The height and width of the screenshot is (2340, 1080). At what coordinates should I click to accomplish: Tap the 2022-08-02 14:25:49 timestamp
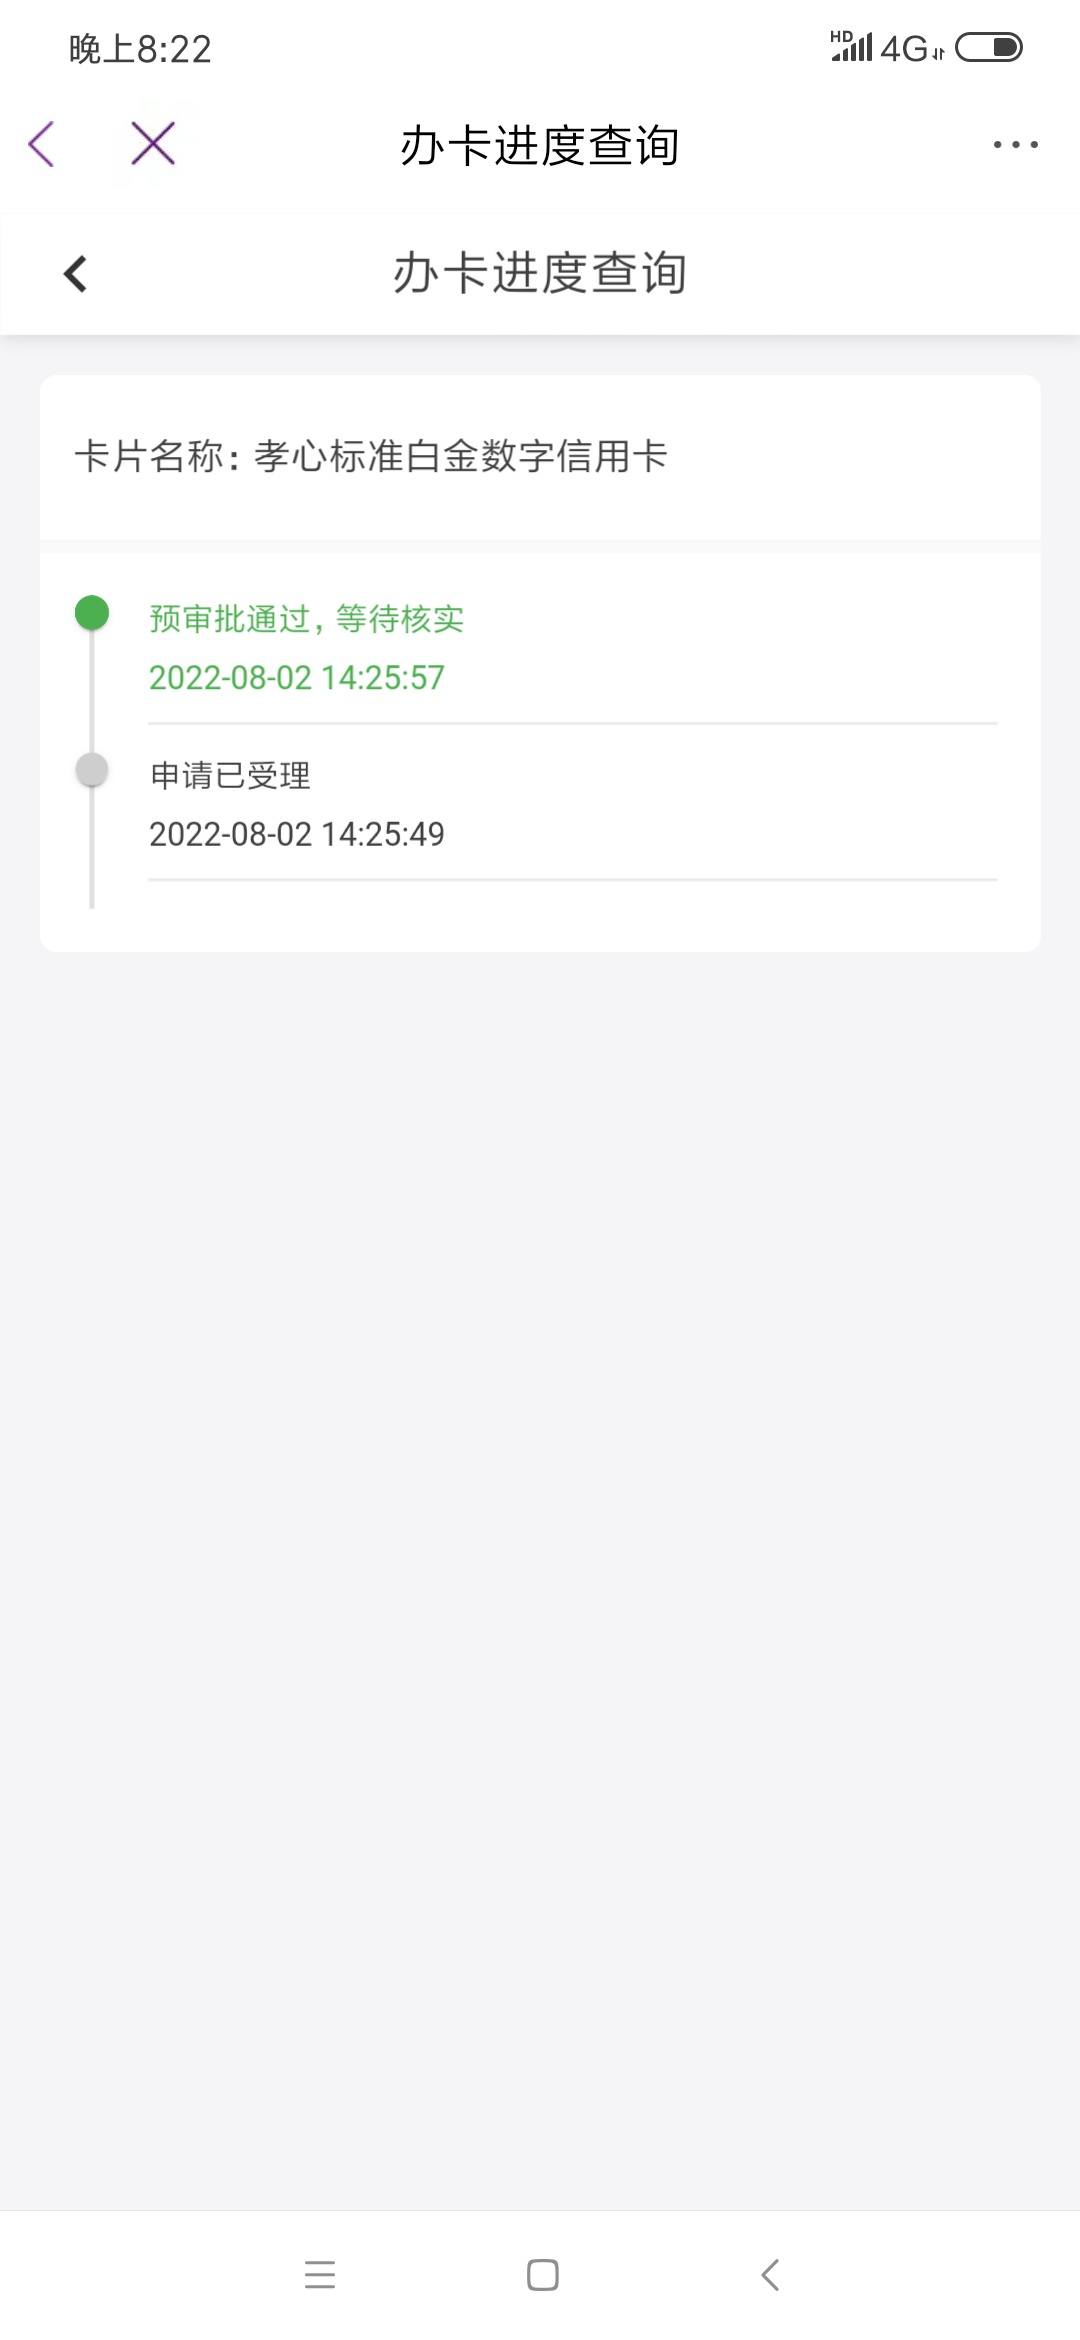pyautogui.click(x=297, y=834)
